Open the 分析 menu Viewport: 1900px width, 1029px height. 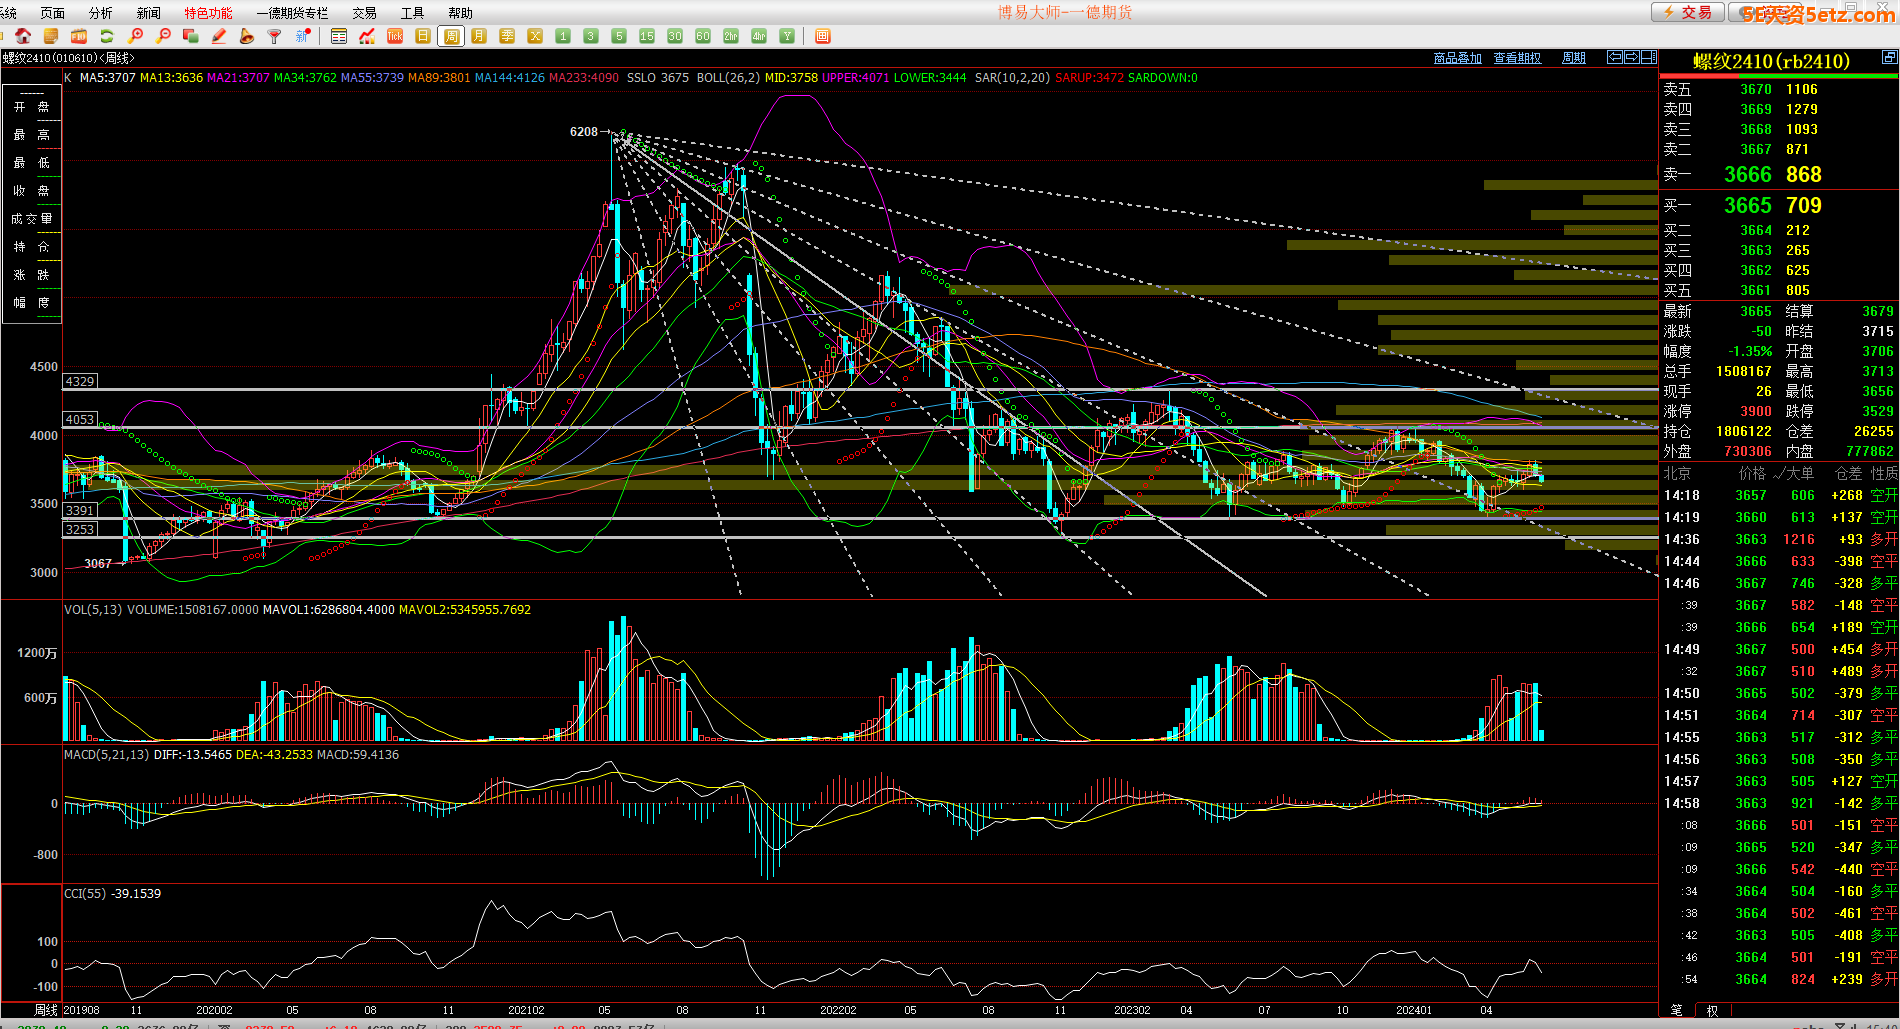(x=100, y=13)
